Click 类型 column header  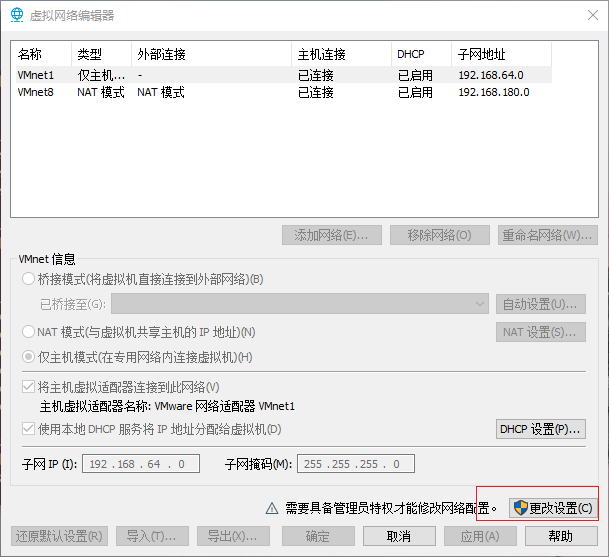(102, 54)
